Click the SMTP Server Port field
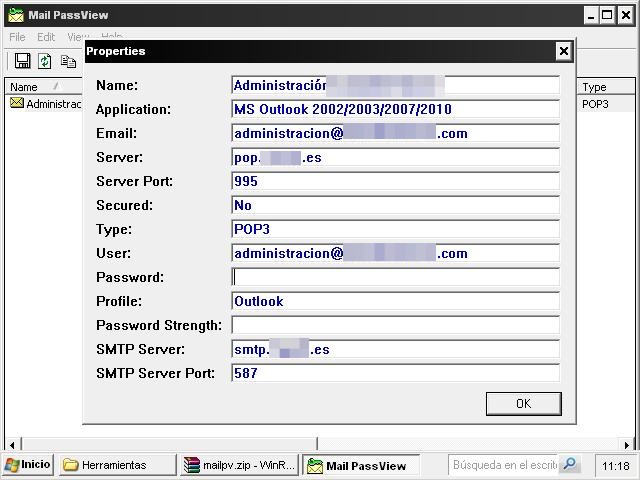 395,373
